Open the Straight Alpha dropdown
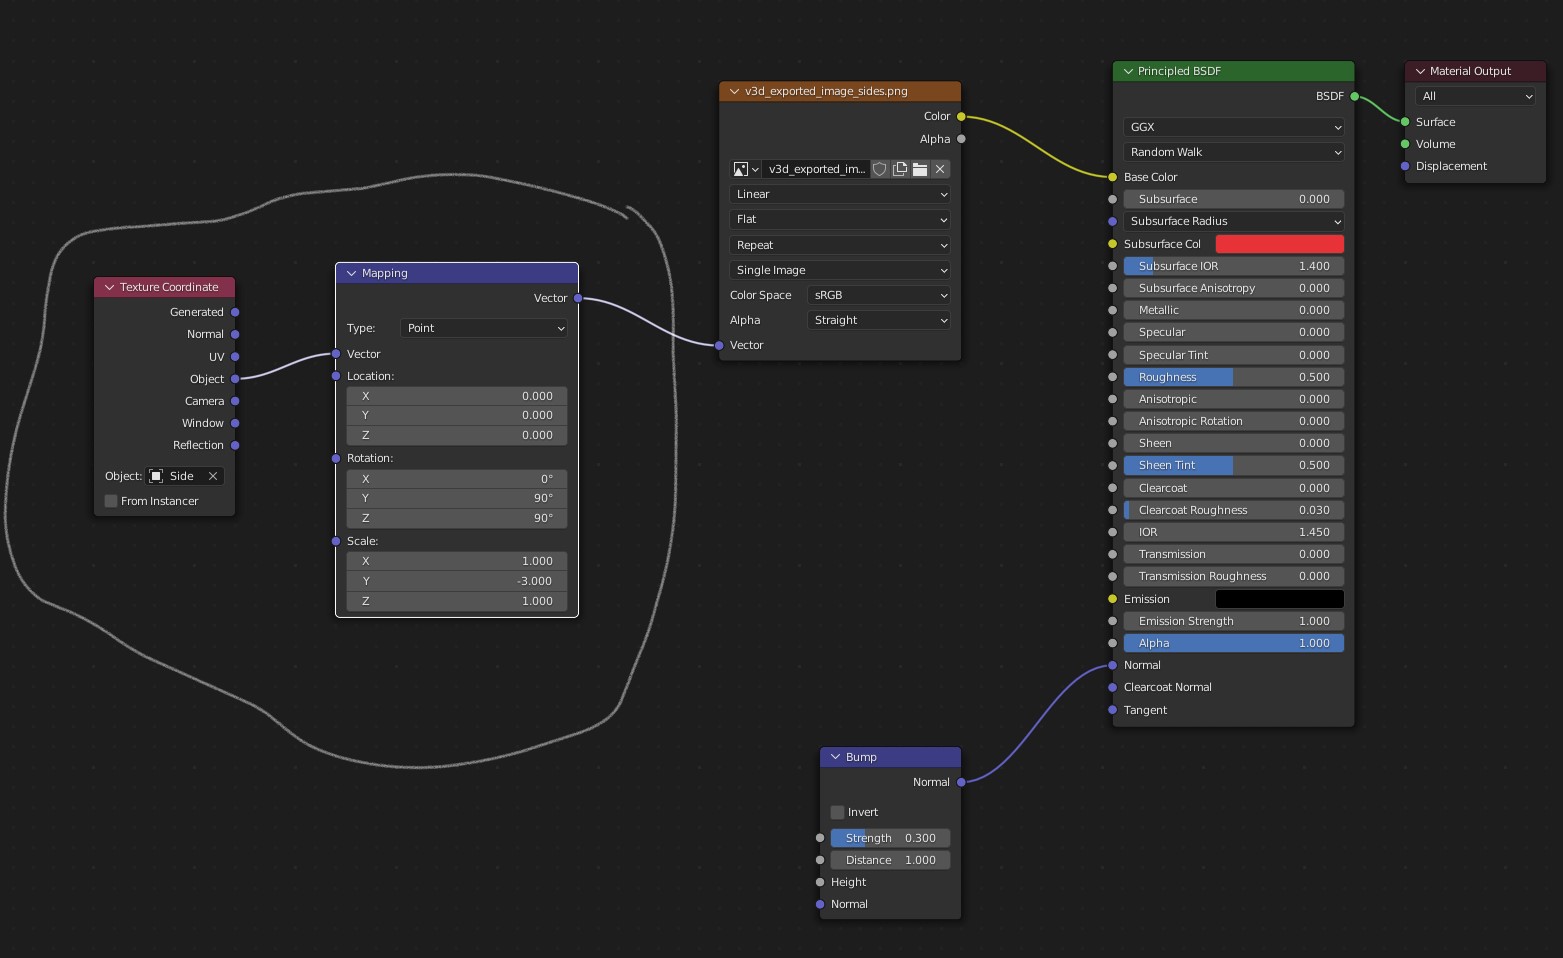 pos(879,320)
